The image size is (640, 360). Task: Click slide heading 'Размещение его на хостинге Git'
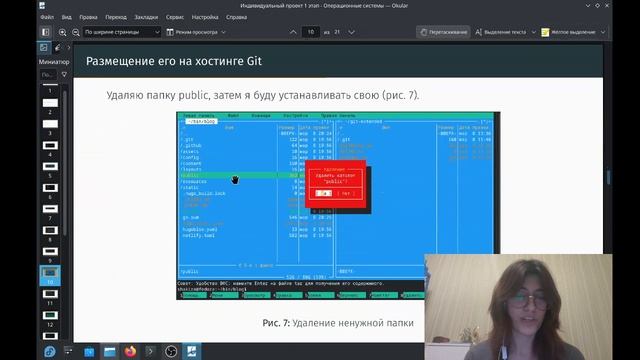[x=174, y=61]
